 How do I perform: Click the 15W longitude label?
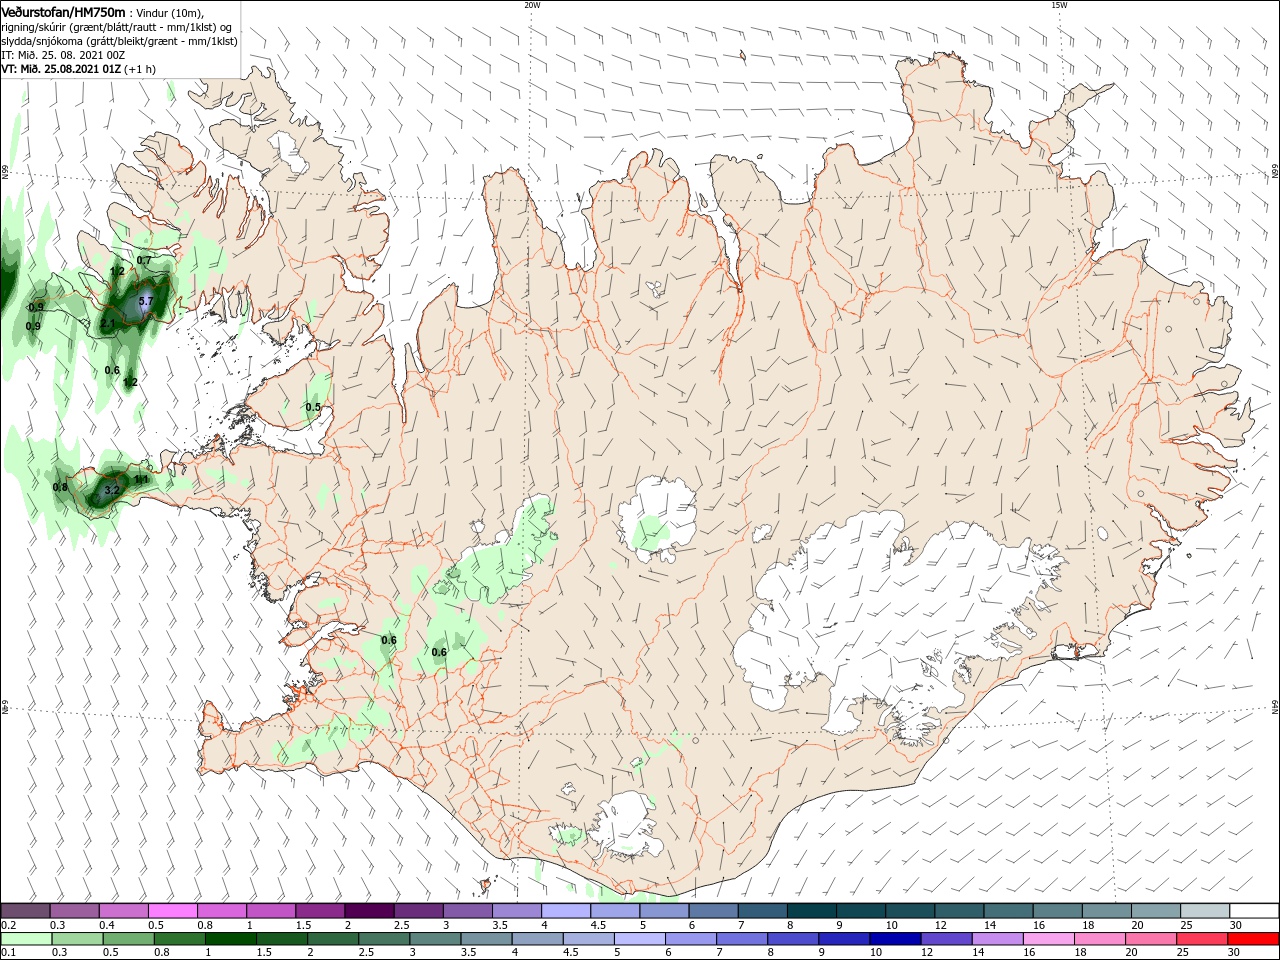(x=1059, y=5)
